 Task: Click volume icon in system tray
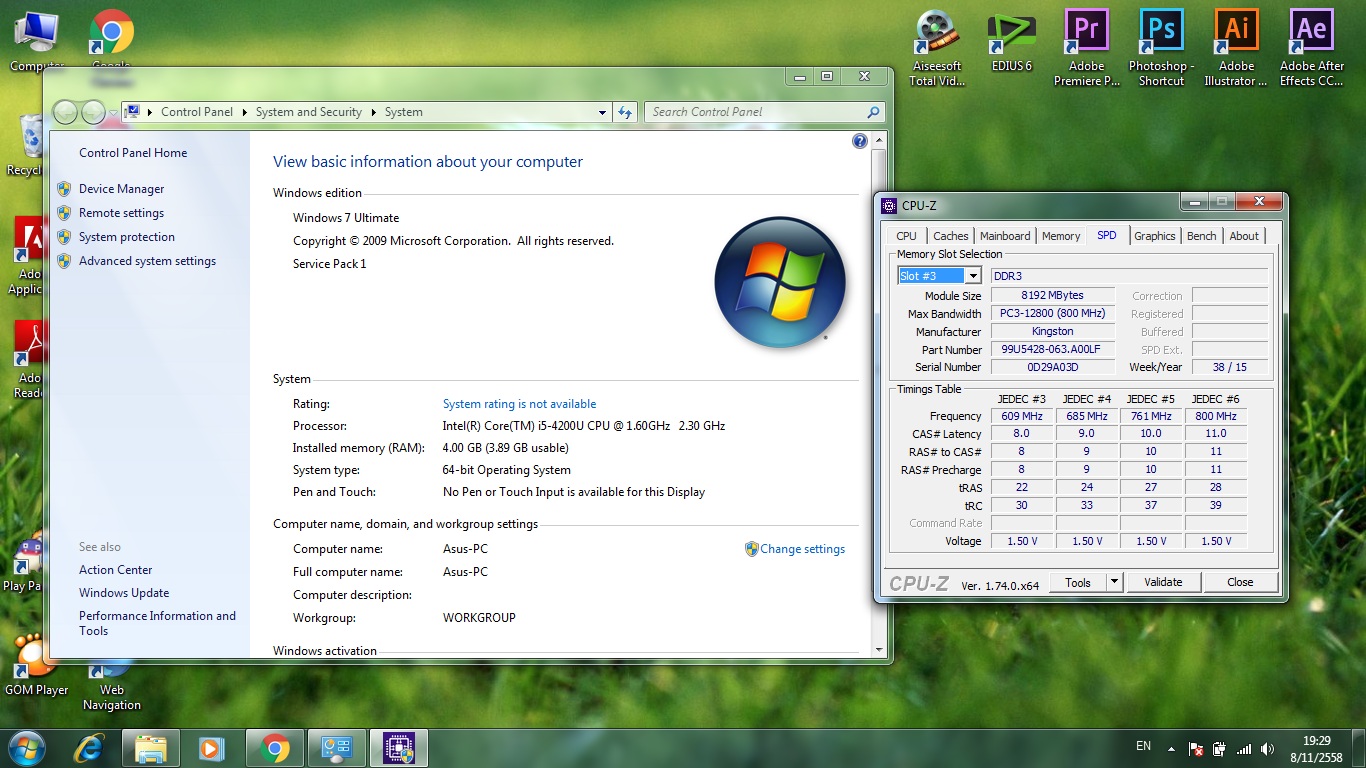point(1268,748)
